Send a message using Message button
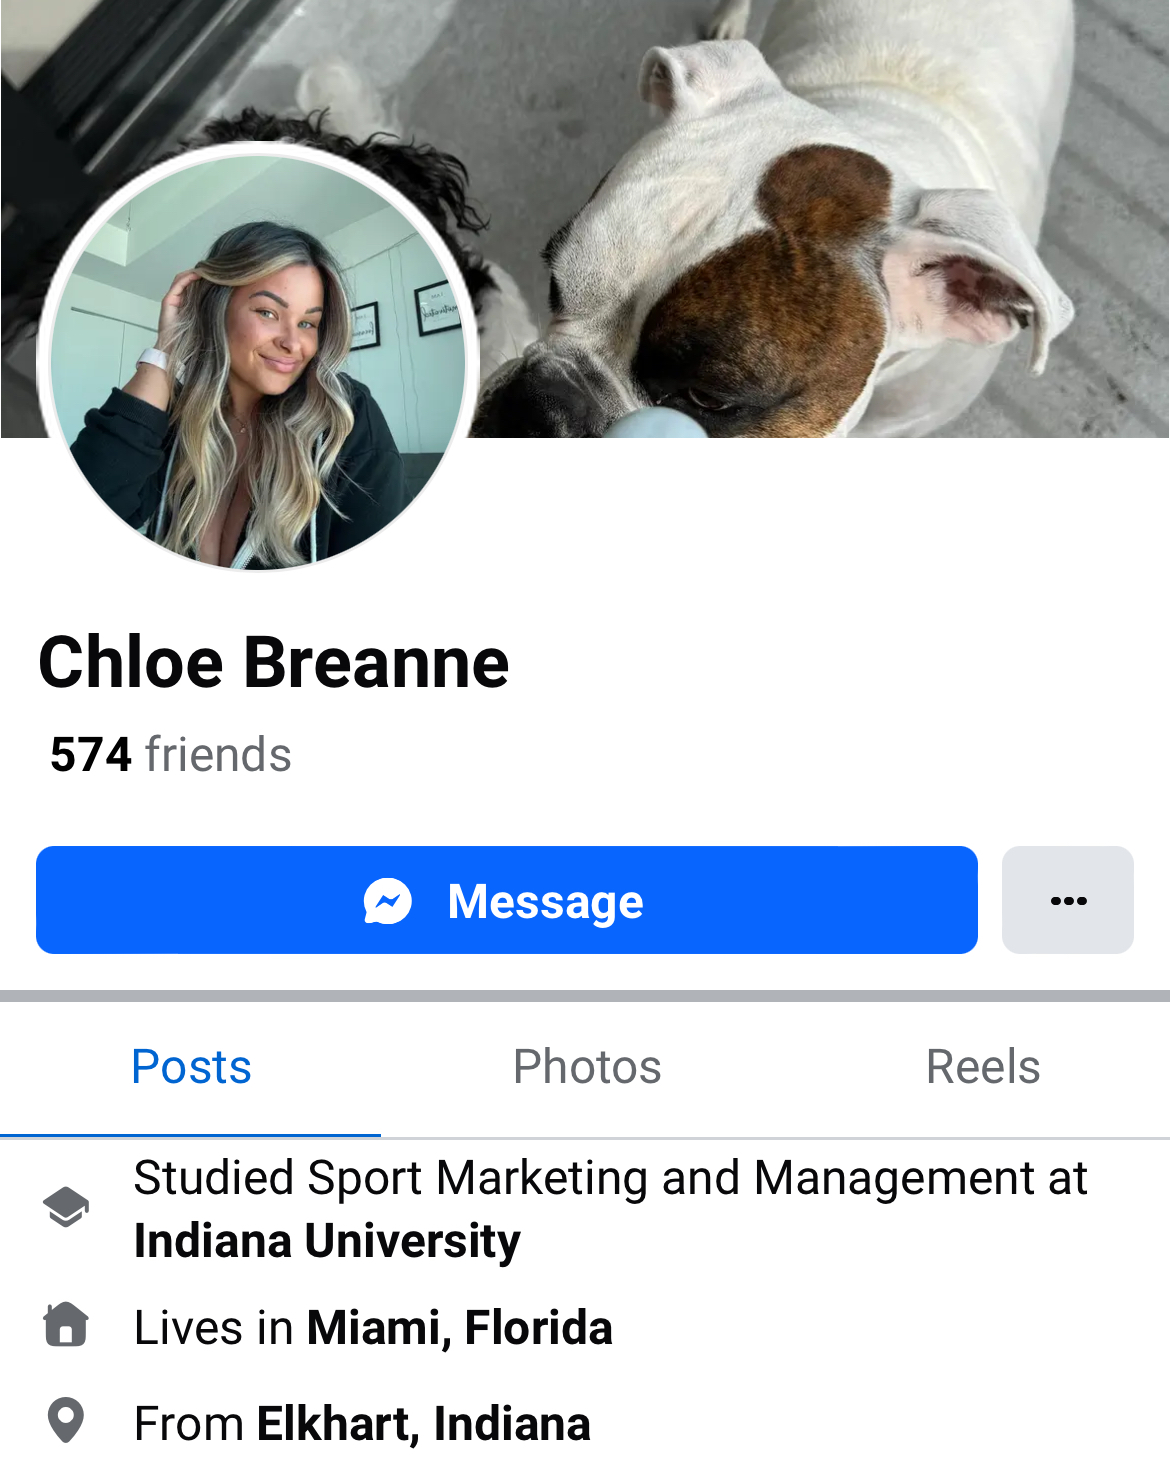This screenshot has width=1170, height=1472. (507, 900)
